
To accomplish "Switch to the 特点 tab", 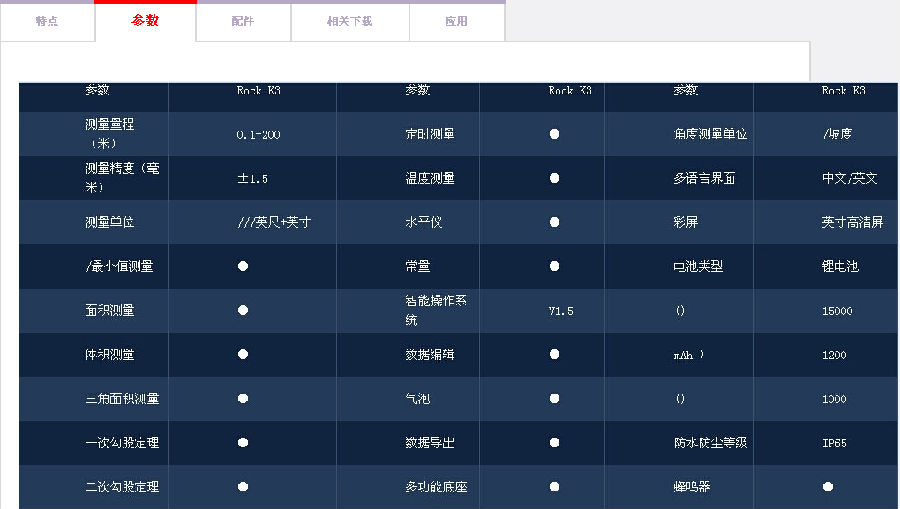I will (47, 21).
